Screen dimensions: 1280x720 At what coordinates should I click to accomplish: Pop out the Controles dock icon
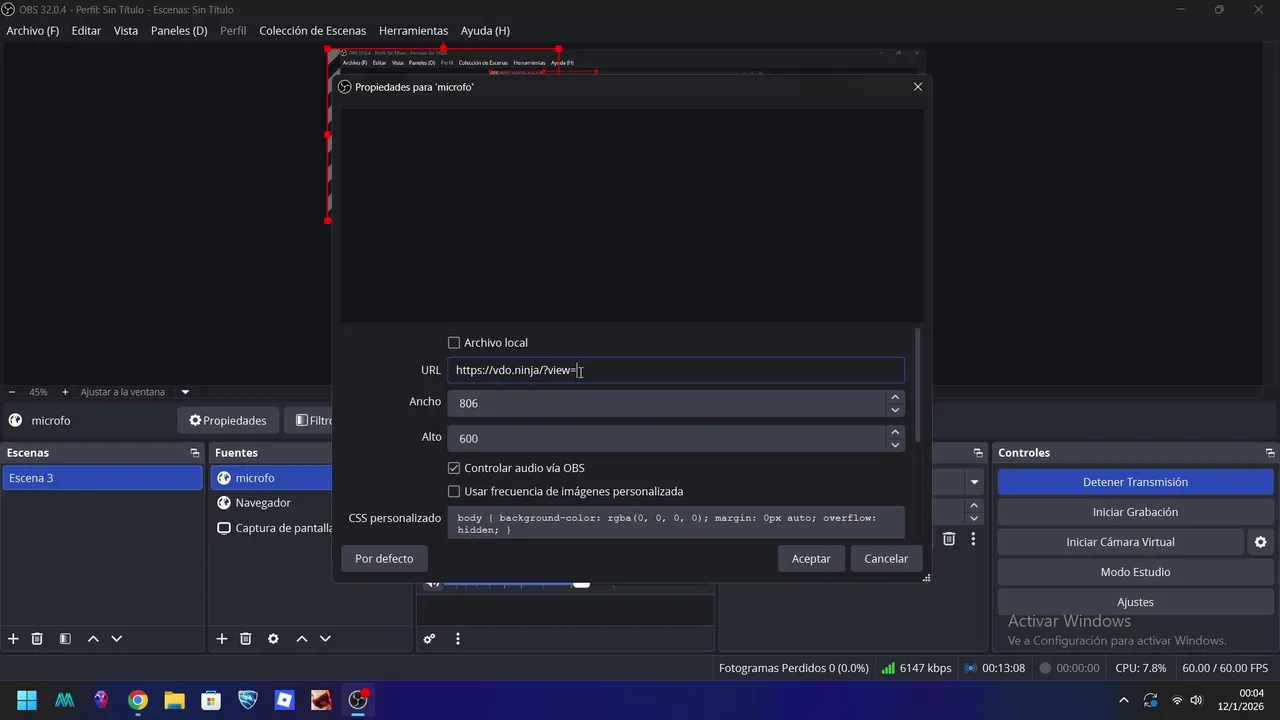tap(1270, 453)
